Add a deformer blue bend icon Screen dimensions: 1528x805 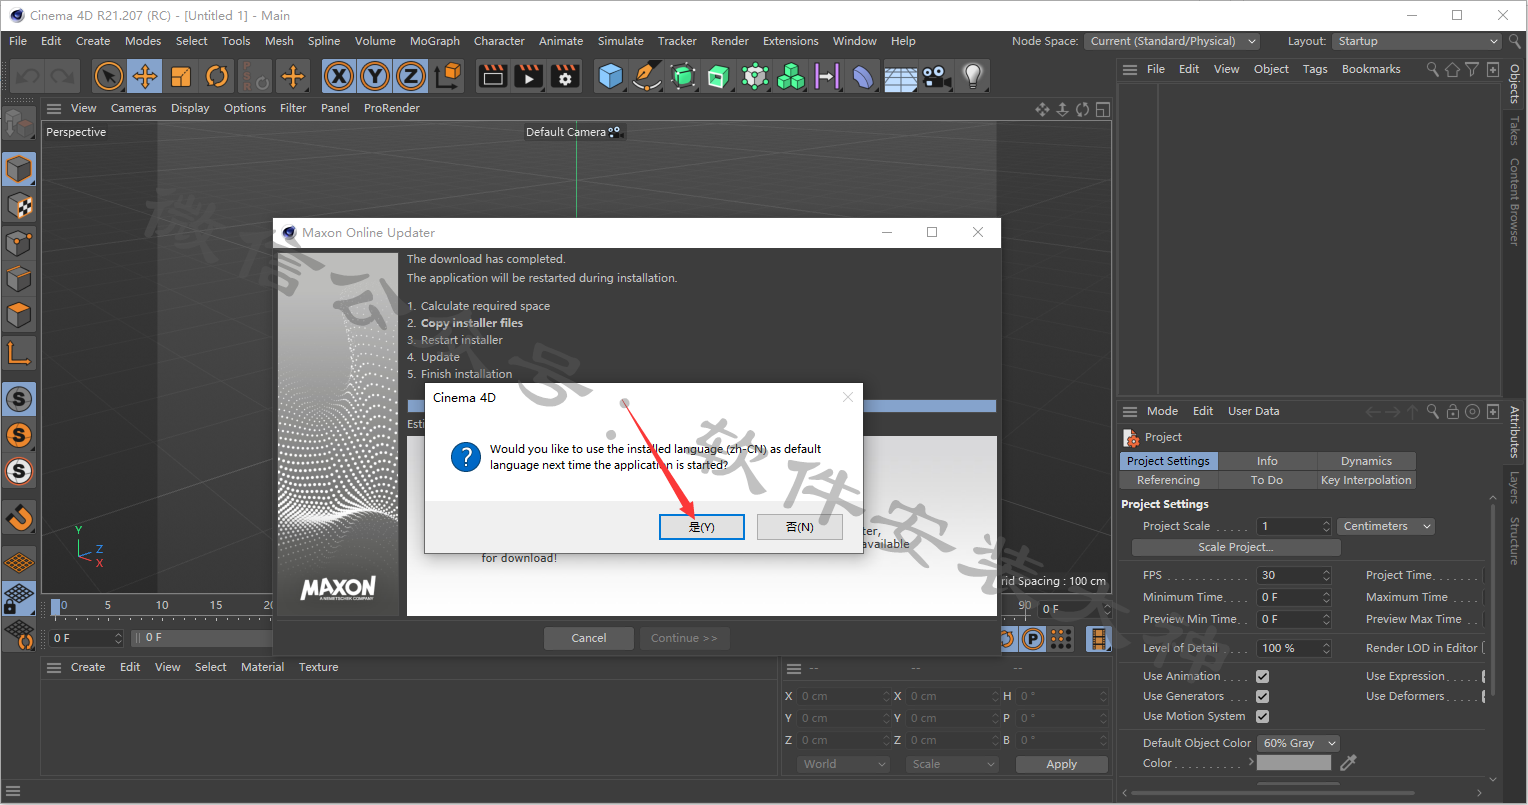[x=863, y=76]
